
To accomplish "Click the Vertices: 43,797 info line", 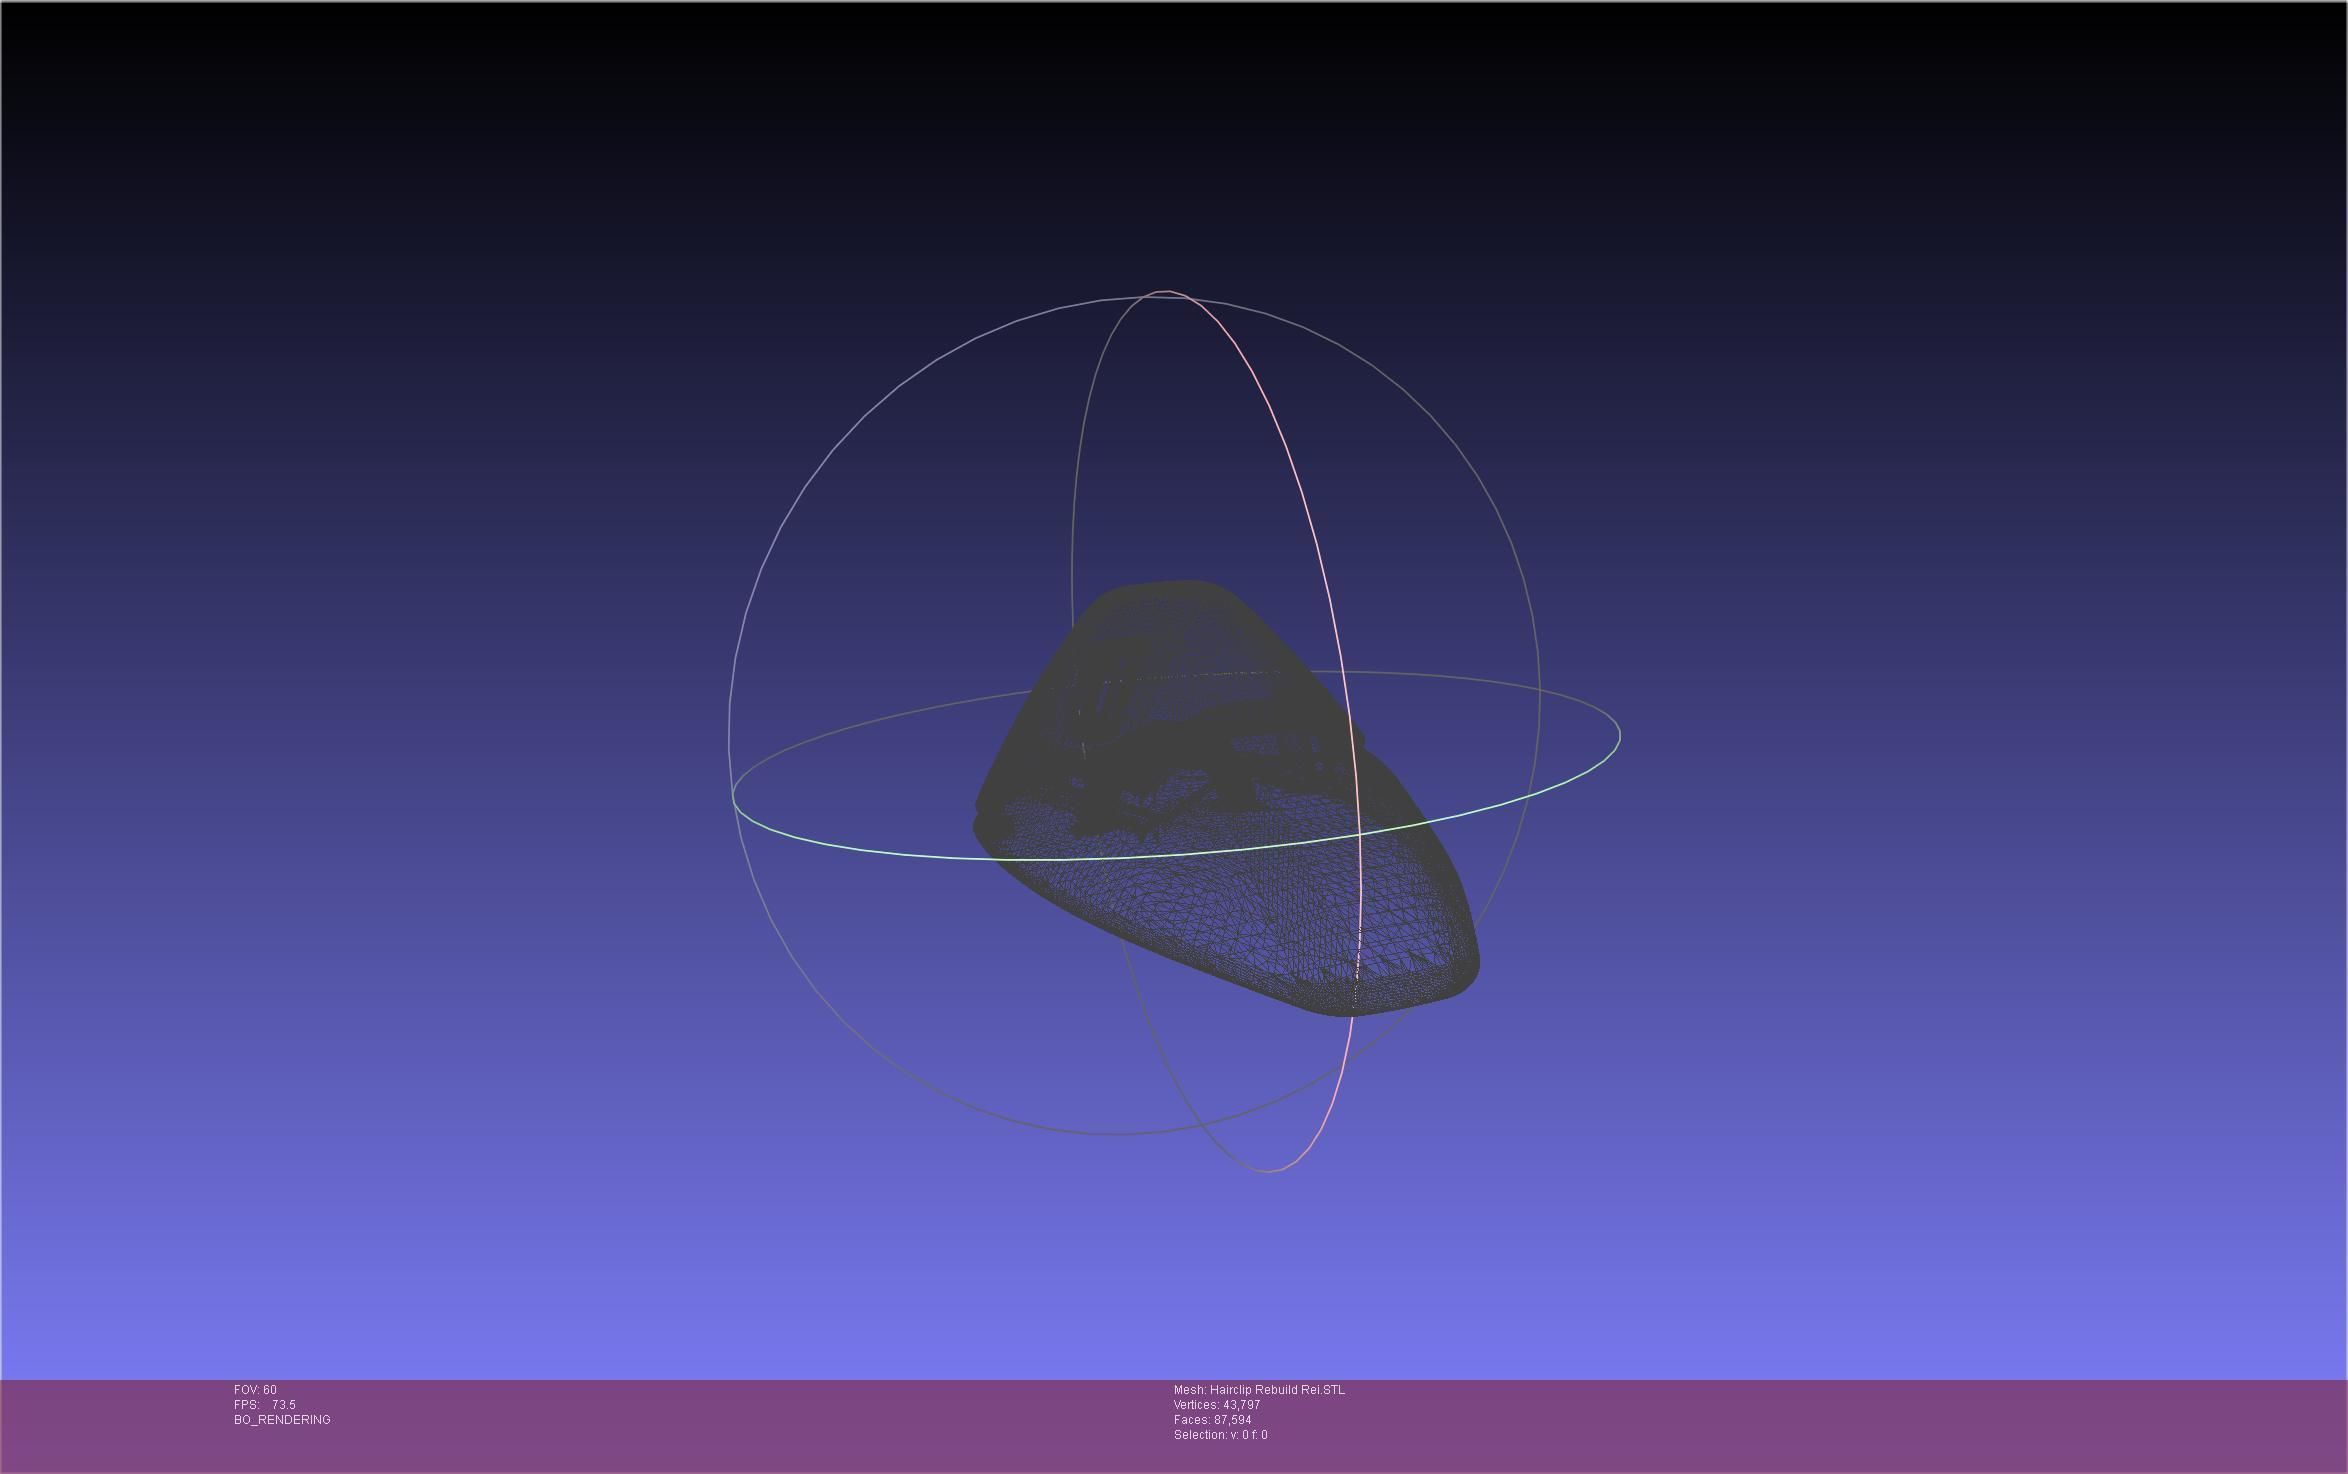I will 1216,1405.
